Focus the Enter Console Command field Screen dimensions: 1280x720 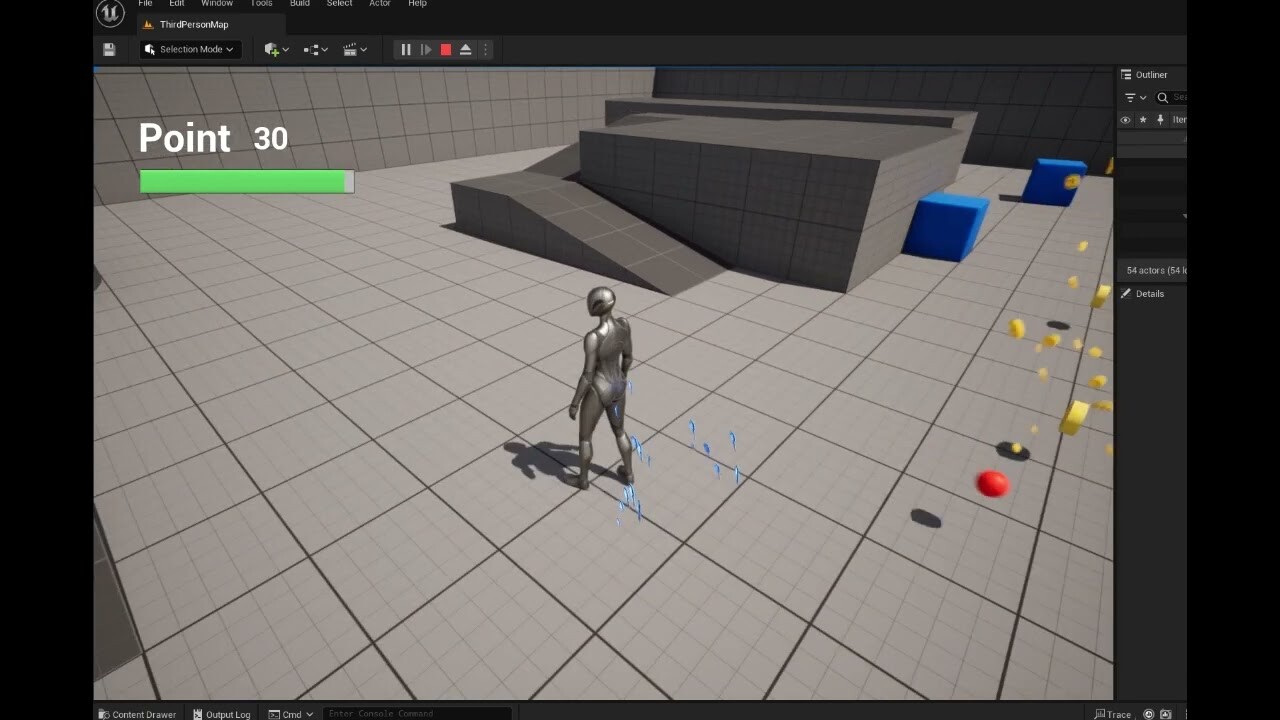tap(417, 714)
